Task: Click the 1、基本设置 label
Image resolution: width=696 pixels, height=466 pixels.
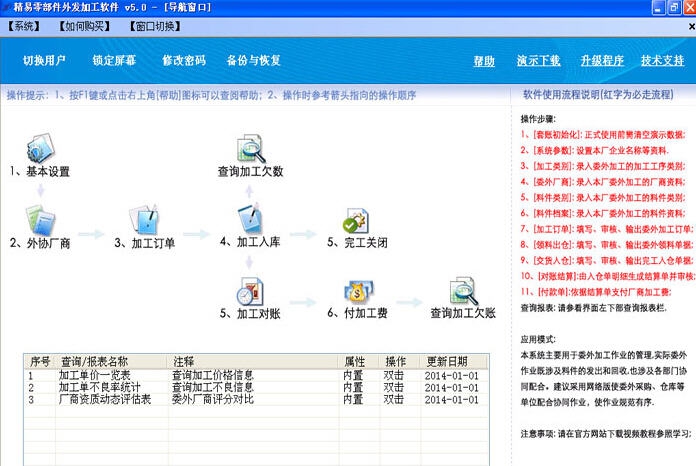Action: pyautogui.click(x=40, y=171)
